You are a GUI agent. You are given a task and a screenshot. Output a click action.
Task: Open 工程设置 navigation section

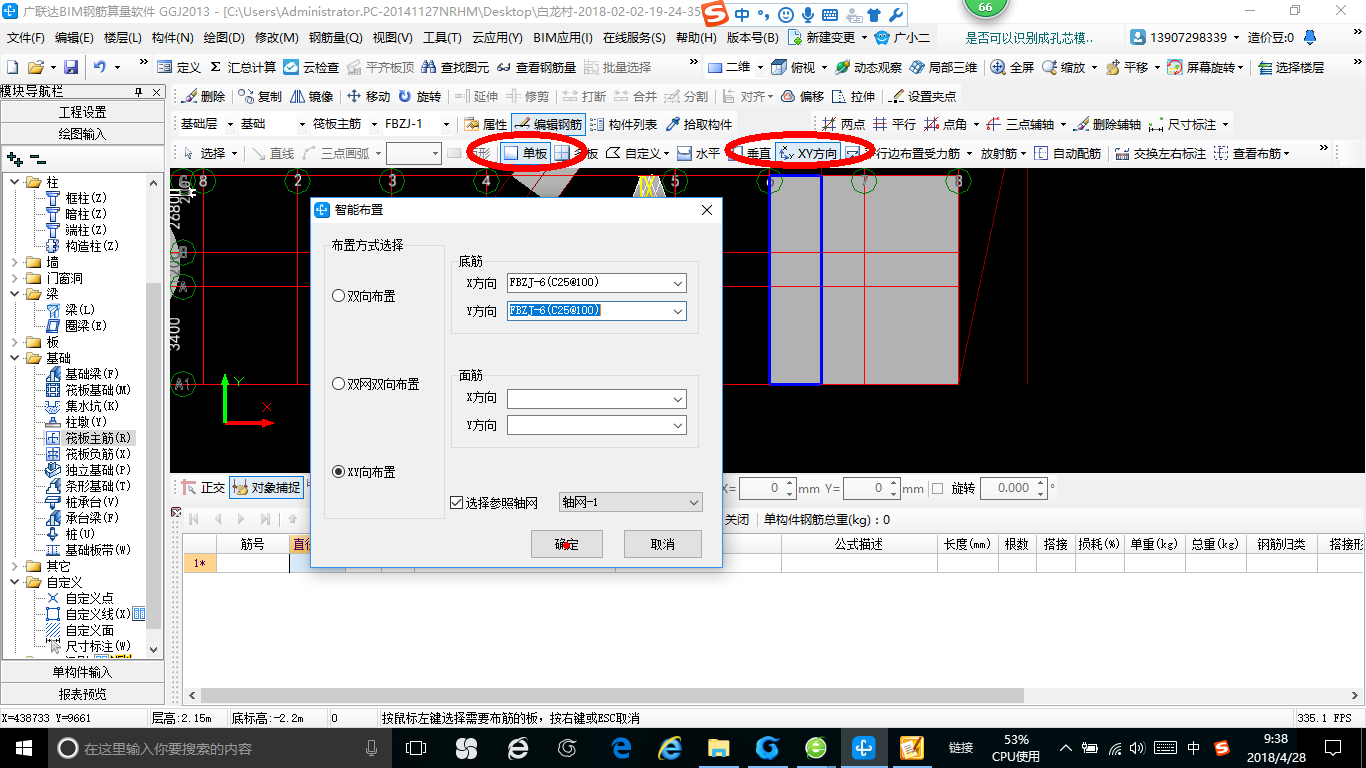pos(82,112)
